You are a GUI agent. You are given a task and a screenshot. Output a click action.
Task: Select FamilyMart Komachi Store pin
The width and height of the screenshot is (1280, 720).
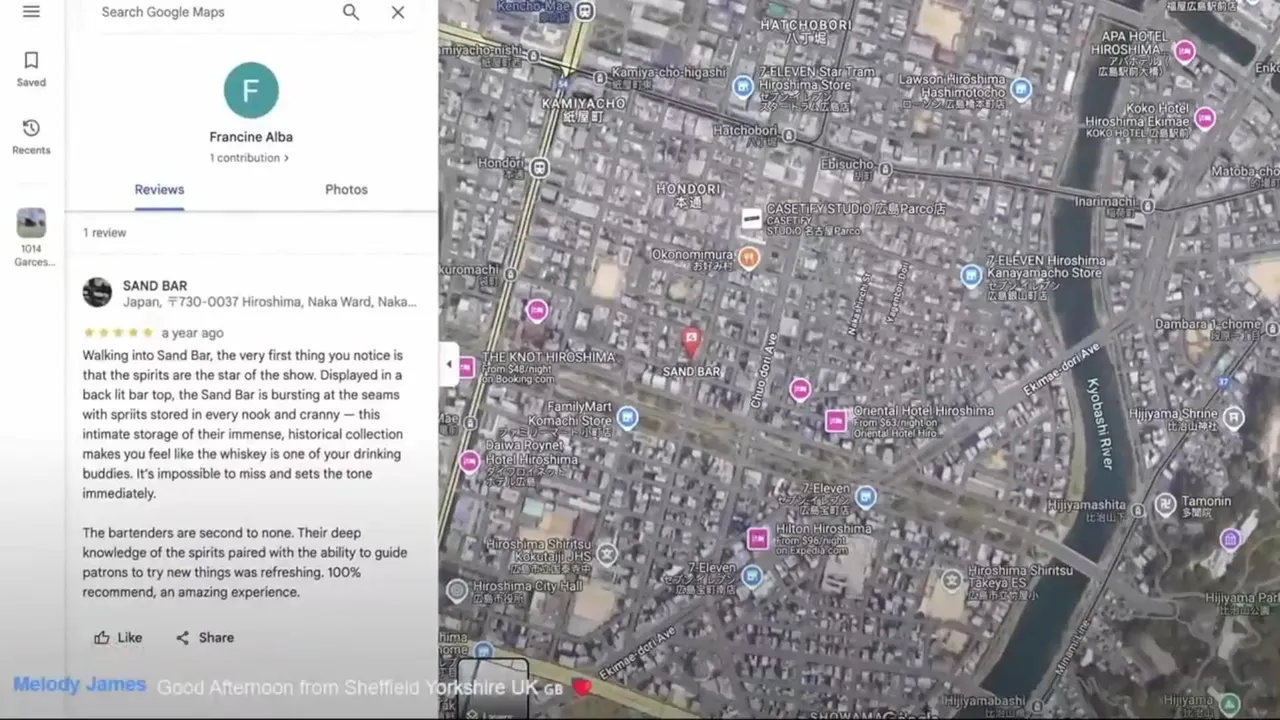coord(627,417)
